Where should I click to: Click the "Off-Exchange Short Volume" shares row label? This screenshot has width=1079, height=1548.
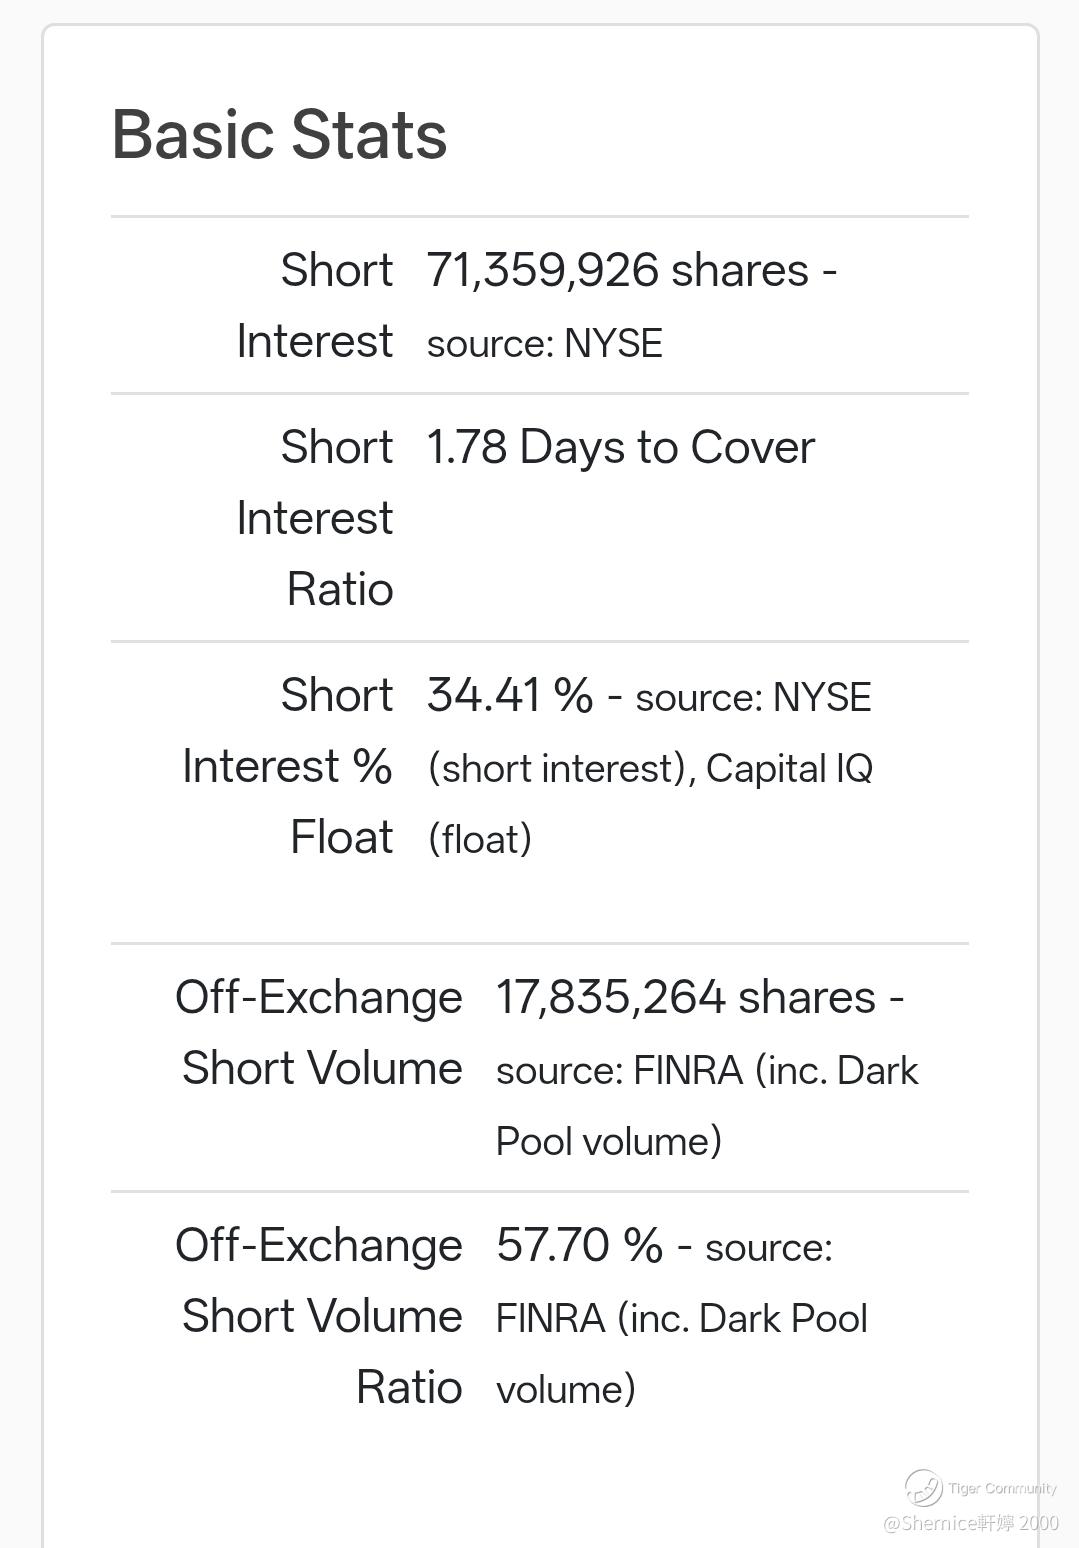[320, 1032]
